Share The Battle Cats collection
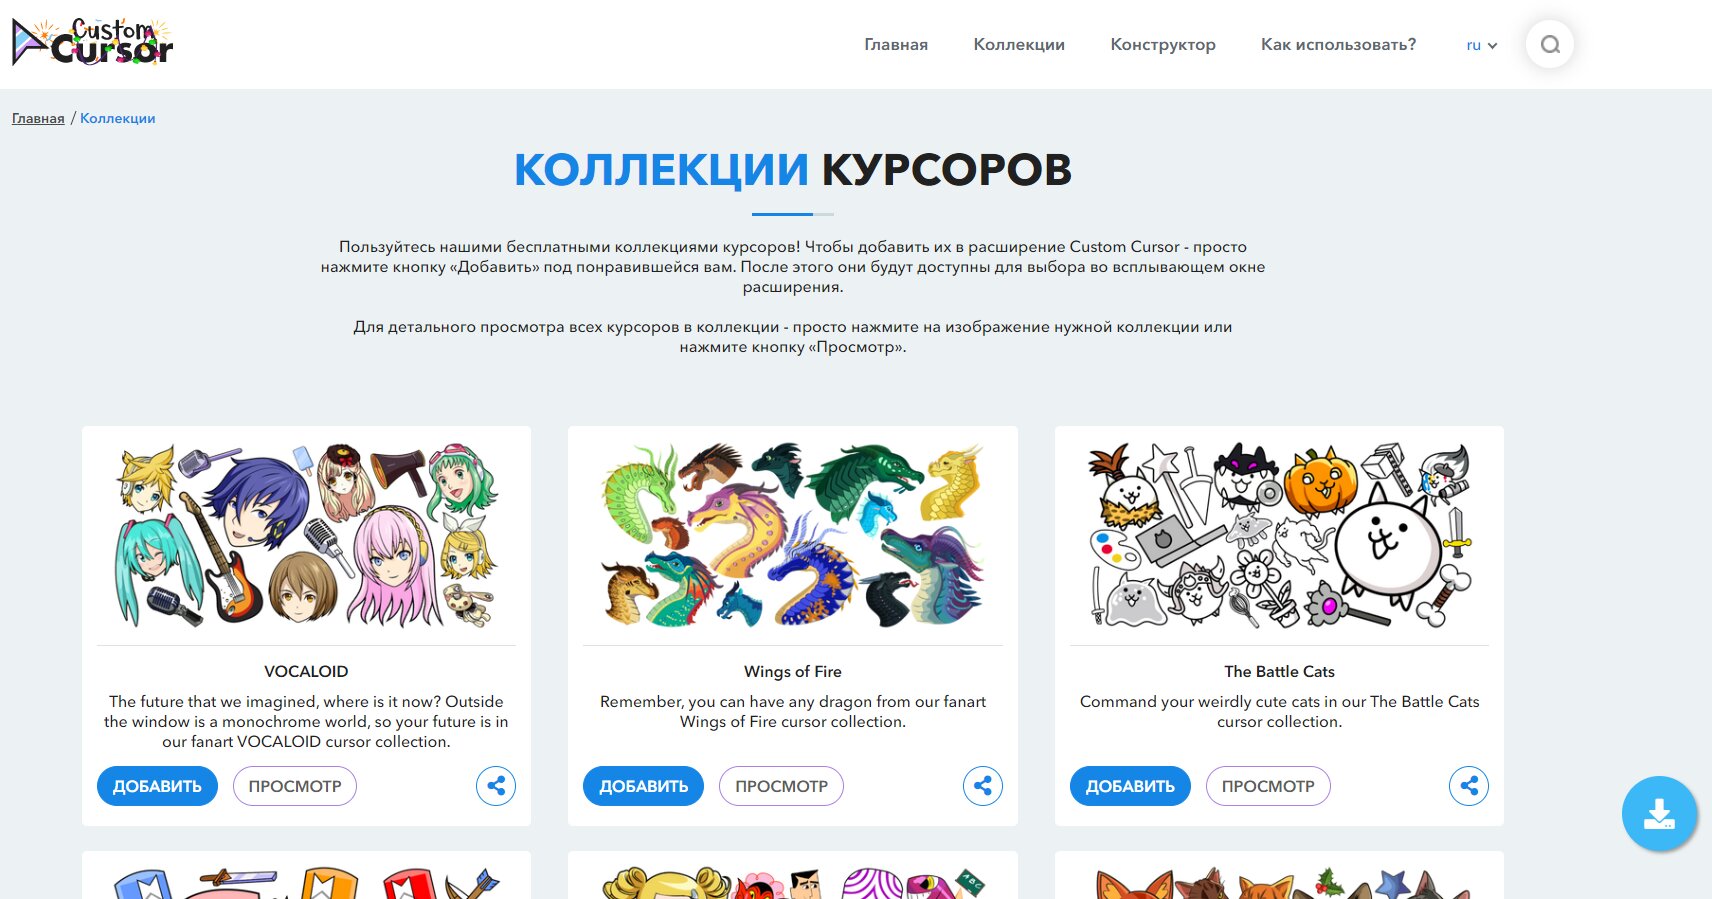 pos(1469,786)
